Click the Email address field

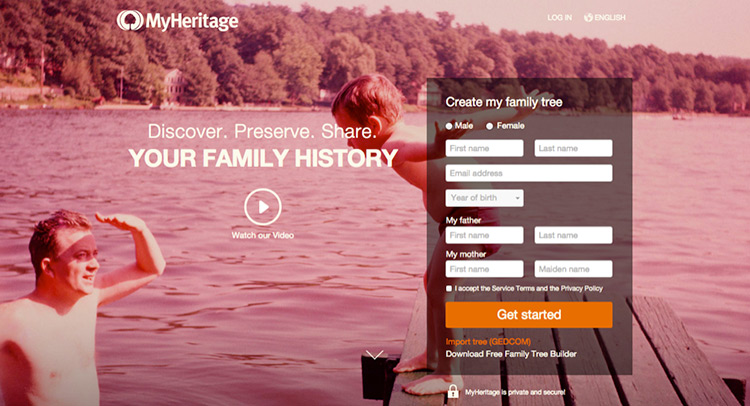[x=529, y=173]
